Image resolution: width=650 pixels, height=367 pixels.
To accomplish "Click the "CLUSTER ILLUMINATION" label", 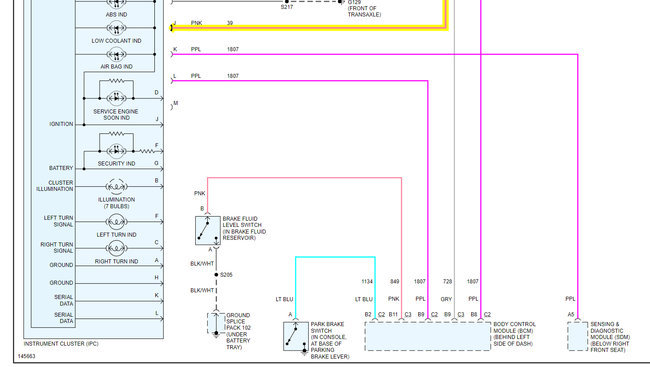I will pyautogui.click(x=55, y=186).
